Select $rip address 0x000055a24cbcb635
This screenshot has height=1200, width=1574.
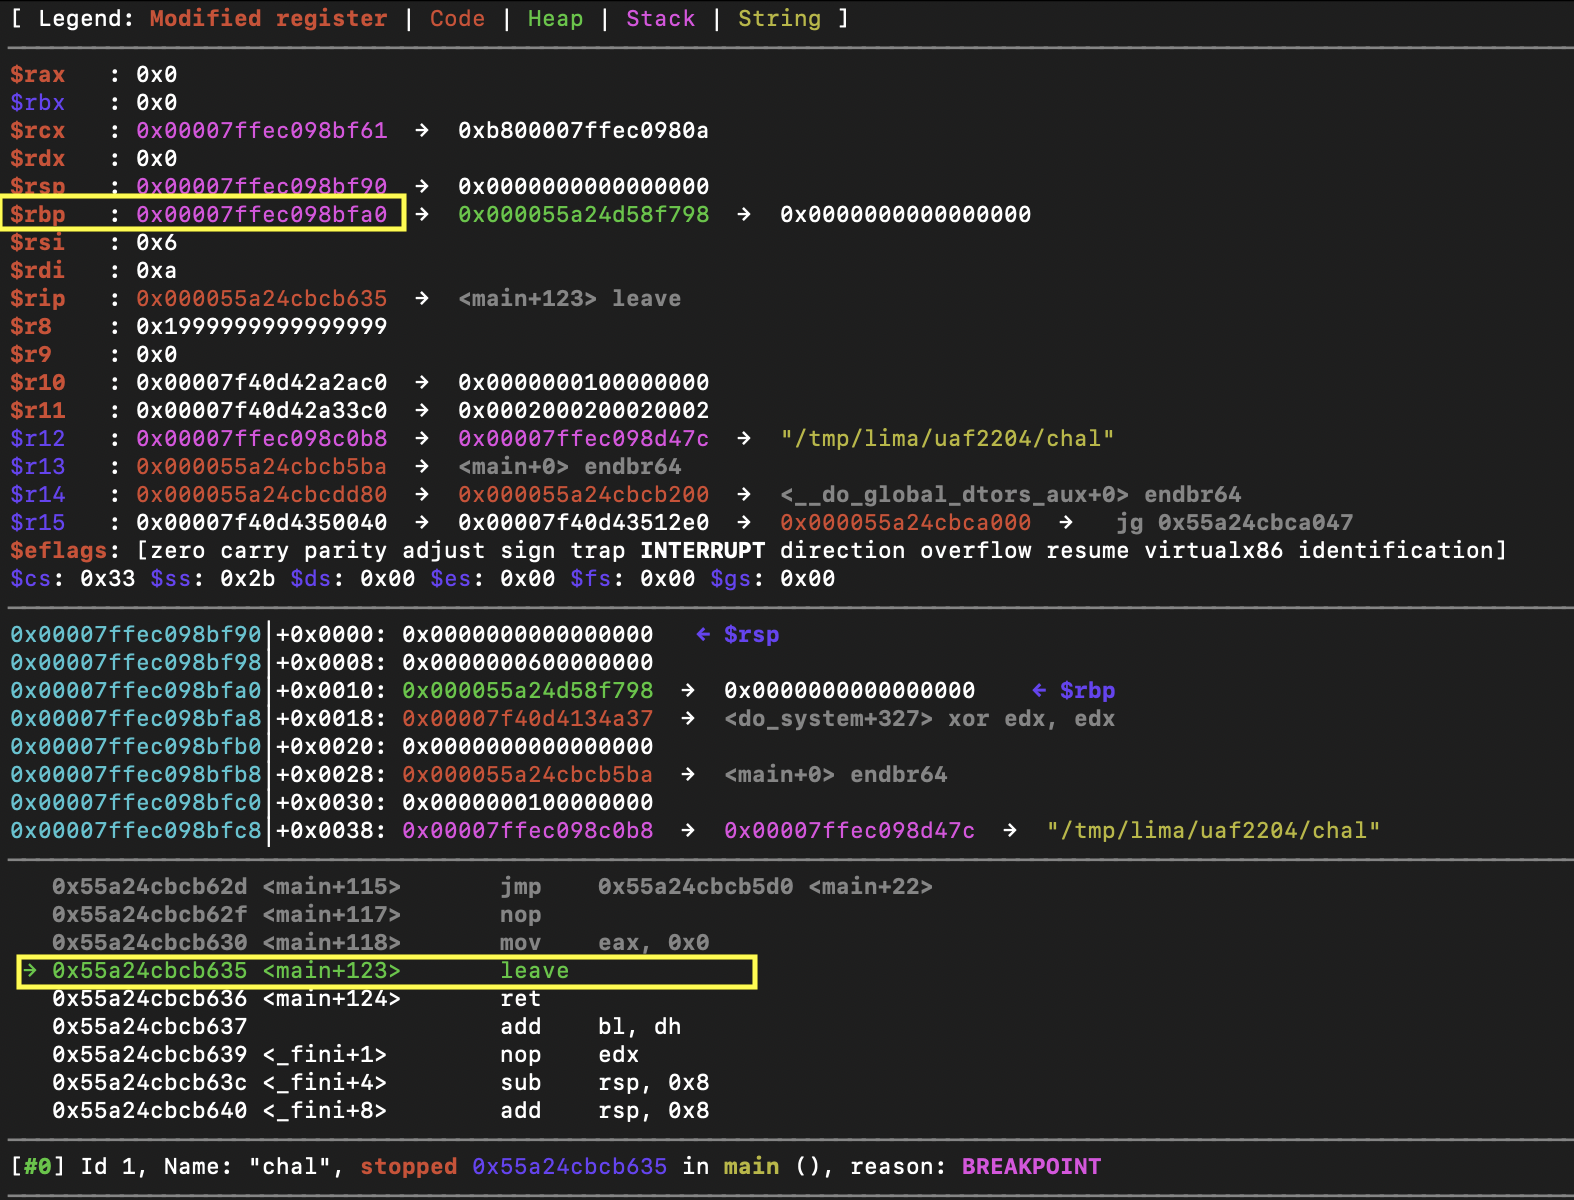coord(262,299)
